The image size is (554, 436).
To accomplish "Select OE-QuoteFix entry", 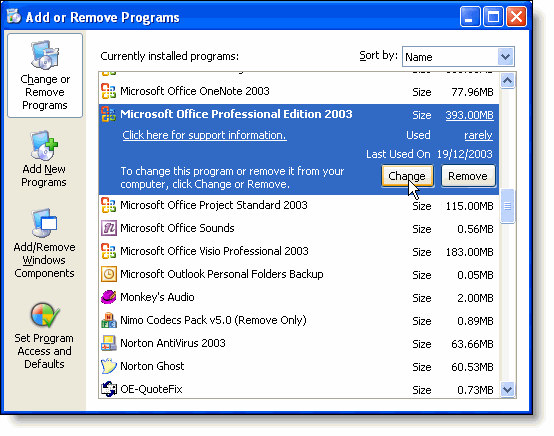I will (299, 389).
